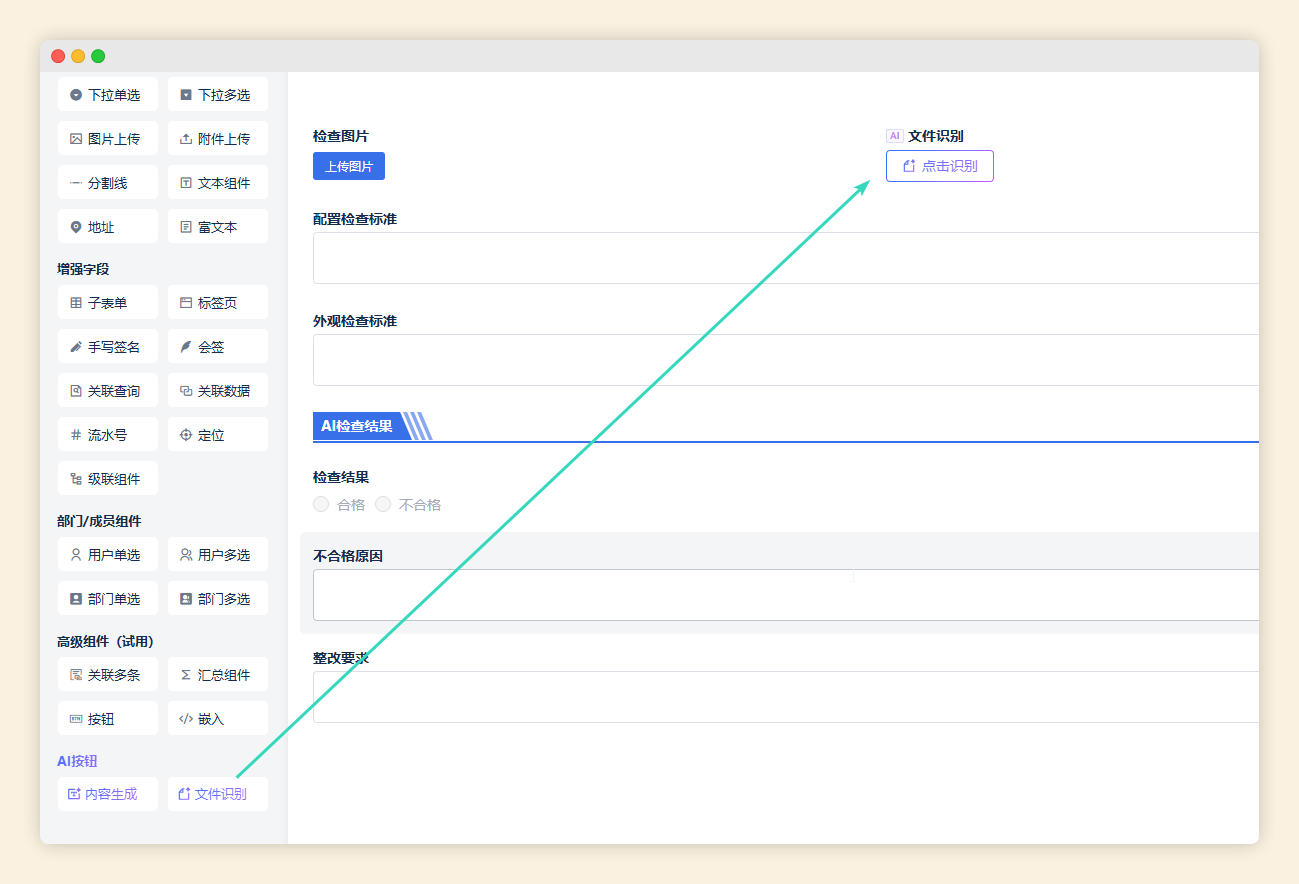The image size is (1299, 884).
Task: Add the 下拉多选 multi-select component
Action: [x=218, y=95]
